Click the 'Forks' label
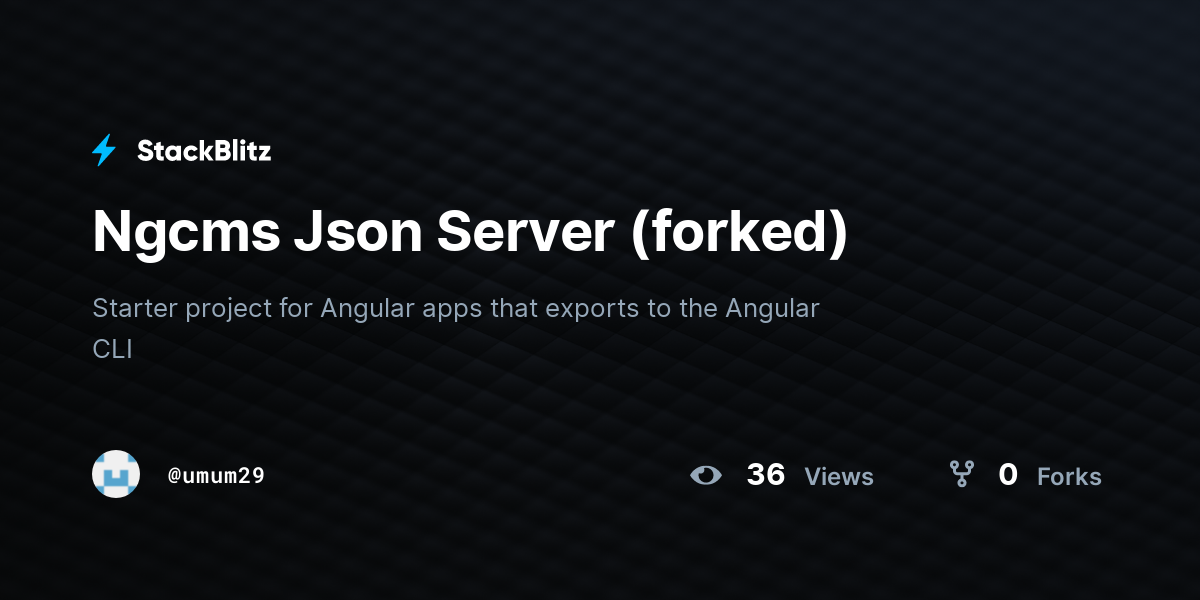Screen dimensions: 1200x600 tap(1069, 477)
